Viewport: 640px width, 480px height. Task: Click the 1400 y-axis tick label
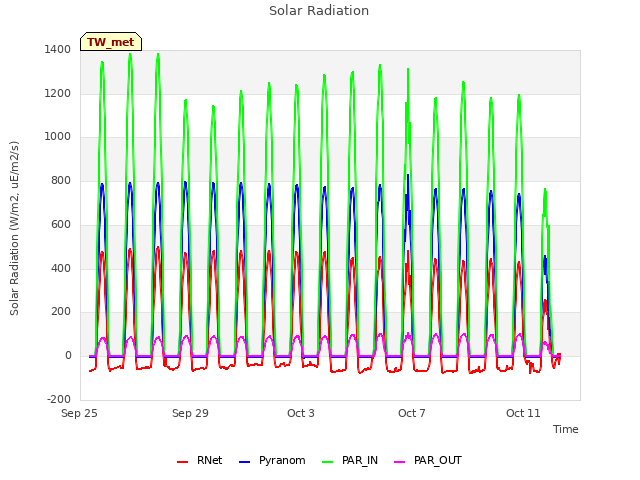[x=58, y=49]
